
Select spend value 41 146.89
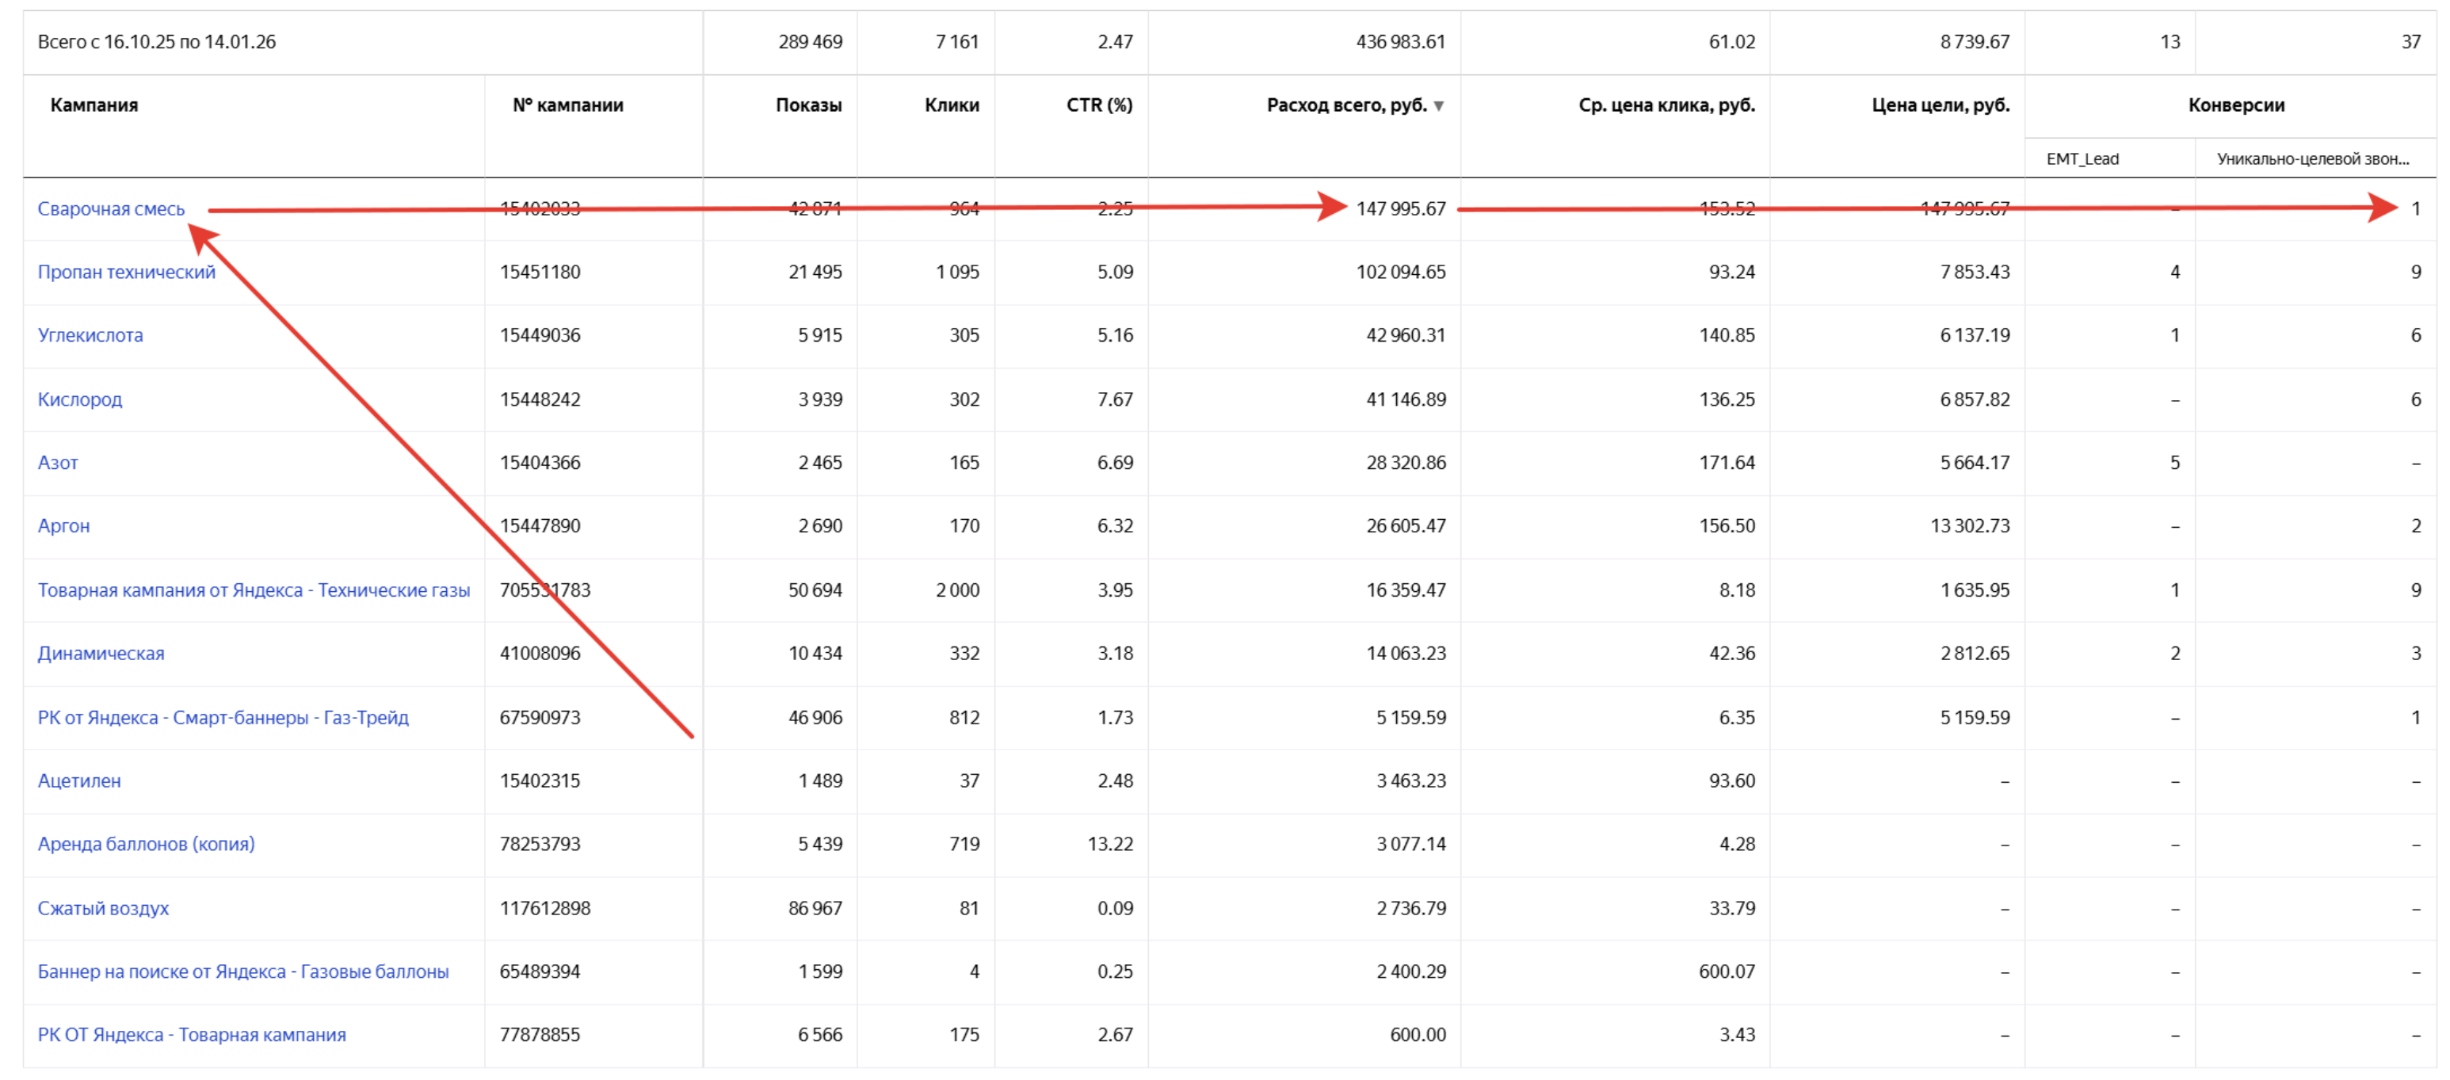coord(1405,399)
